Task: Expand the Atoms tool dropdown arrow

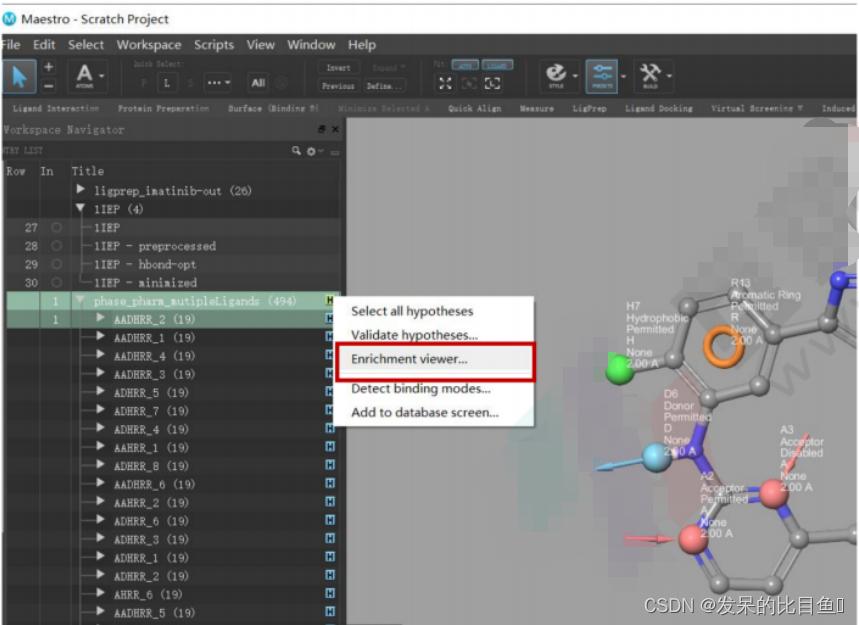Action: click(102, 76)
